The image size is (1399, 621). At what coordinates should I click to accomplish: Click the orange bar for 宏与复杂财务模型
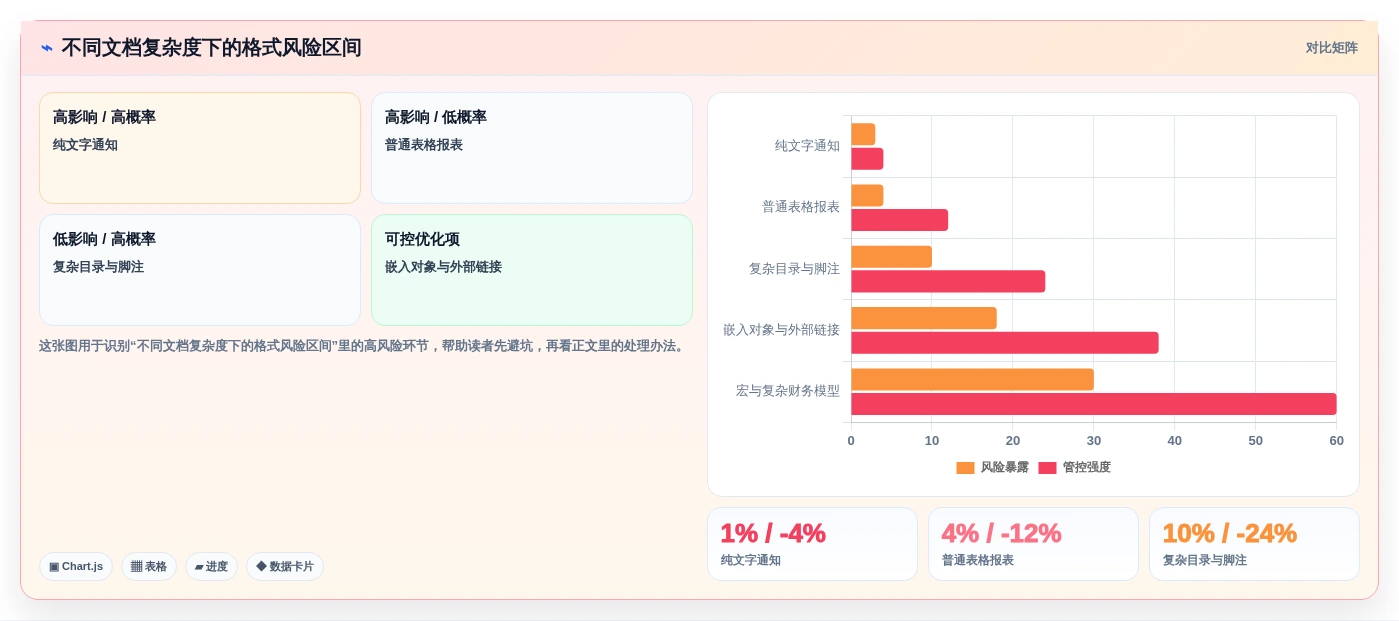pyautogui.click(x=972, y=380)
